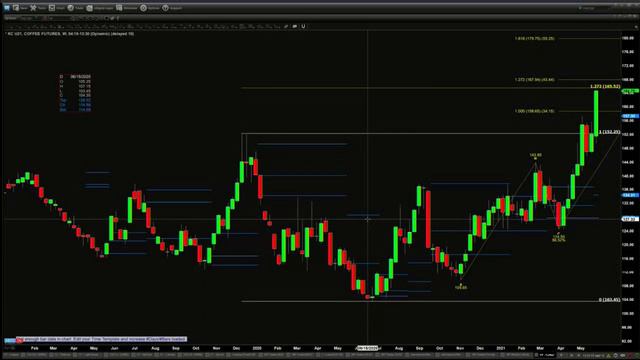
Task: Open the Tools menu
Action: (38, 8)
